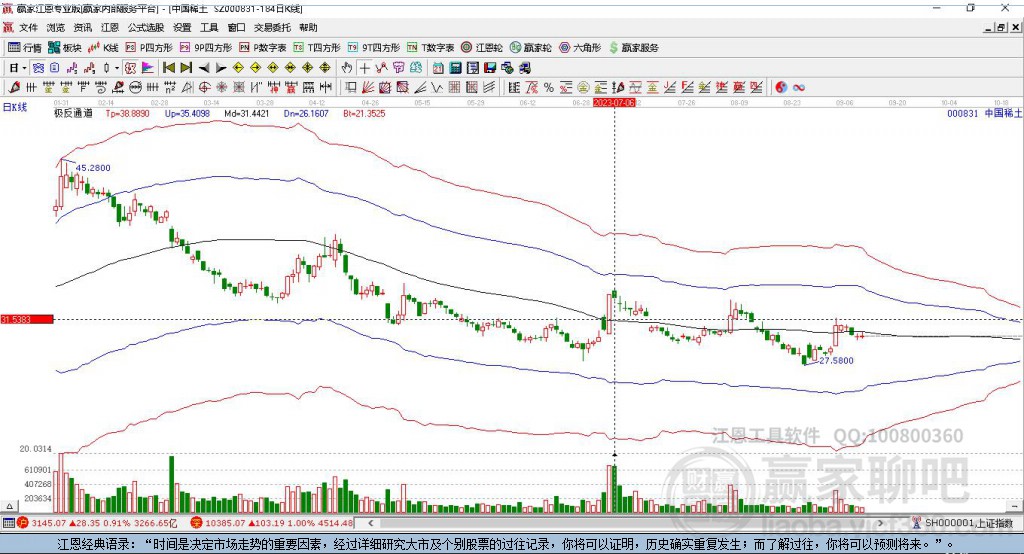Jump to last bar icon
The height and width of the screenshot is (554, 1024).
186,68
